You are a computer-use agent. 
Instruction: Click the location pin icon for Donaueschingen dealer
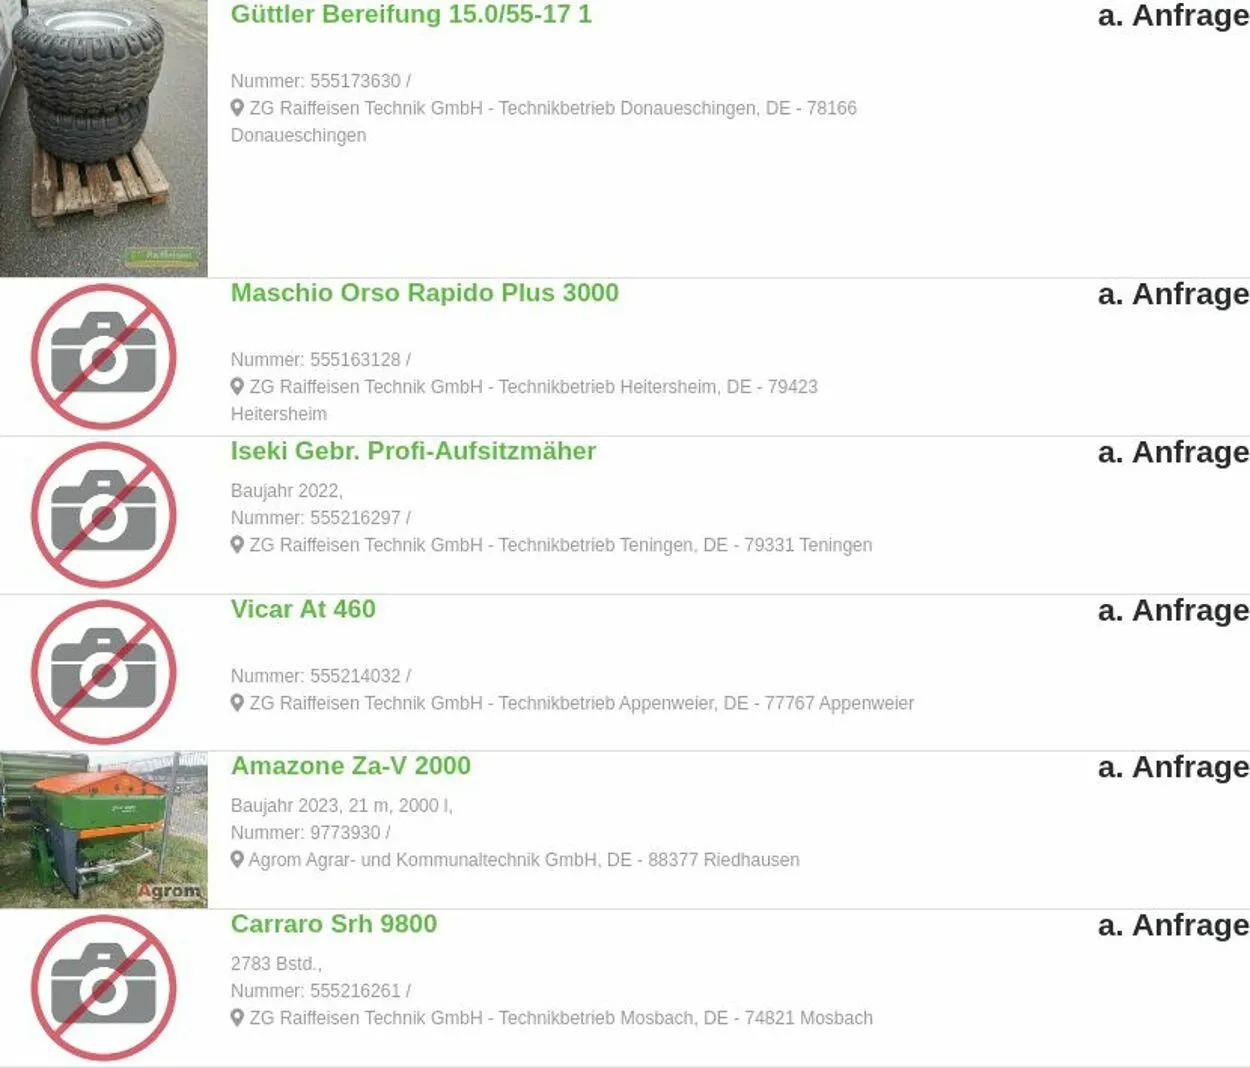pyautogui.click(x=237, y=108)
